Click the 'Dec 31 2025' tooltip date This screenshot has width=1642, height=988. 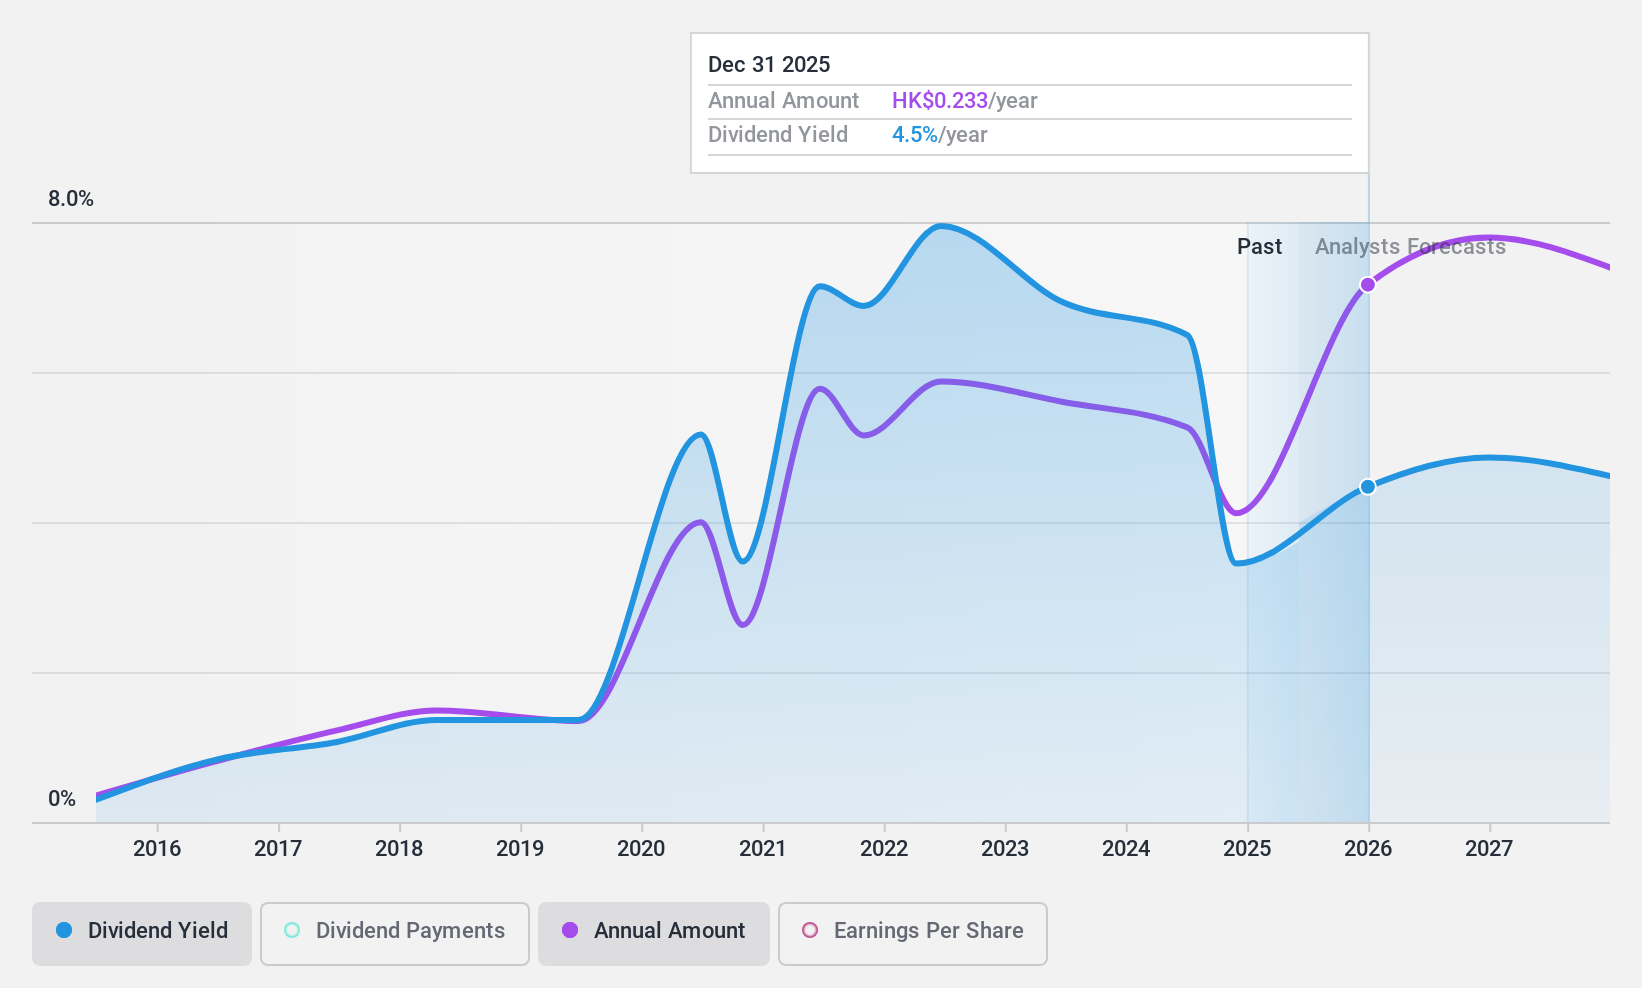click(x=769, y=65)
